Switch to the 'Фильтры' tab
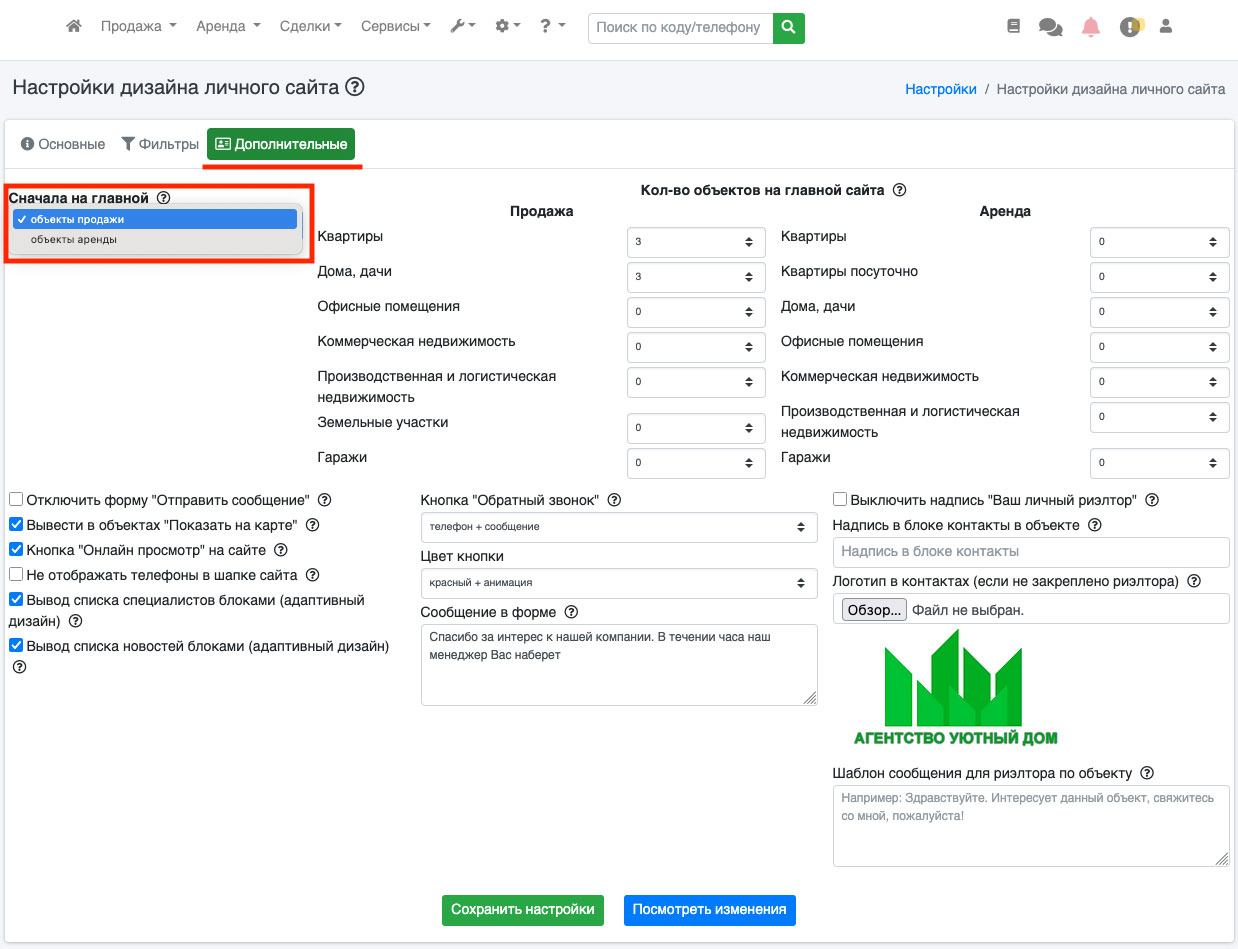This screenshot has height=949, width=1238. pyautogui.click(x=160, y=144)
